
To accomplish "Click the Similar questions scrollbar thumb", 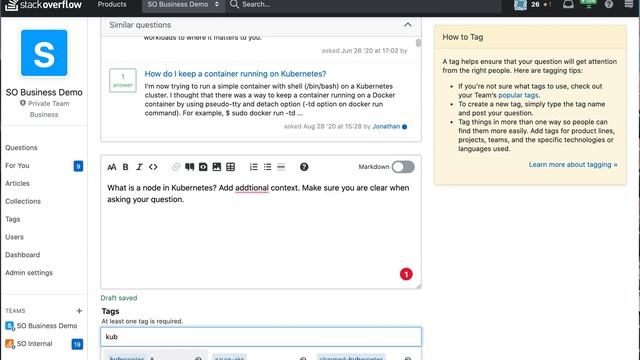I will [418, 43].
